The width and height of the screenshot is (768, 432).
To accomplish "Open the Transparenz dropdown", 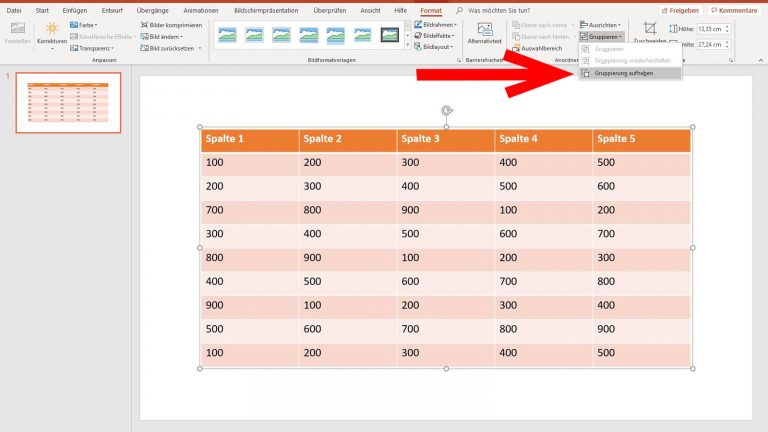I will [92, 48].
